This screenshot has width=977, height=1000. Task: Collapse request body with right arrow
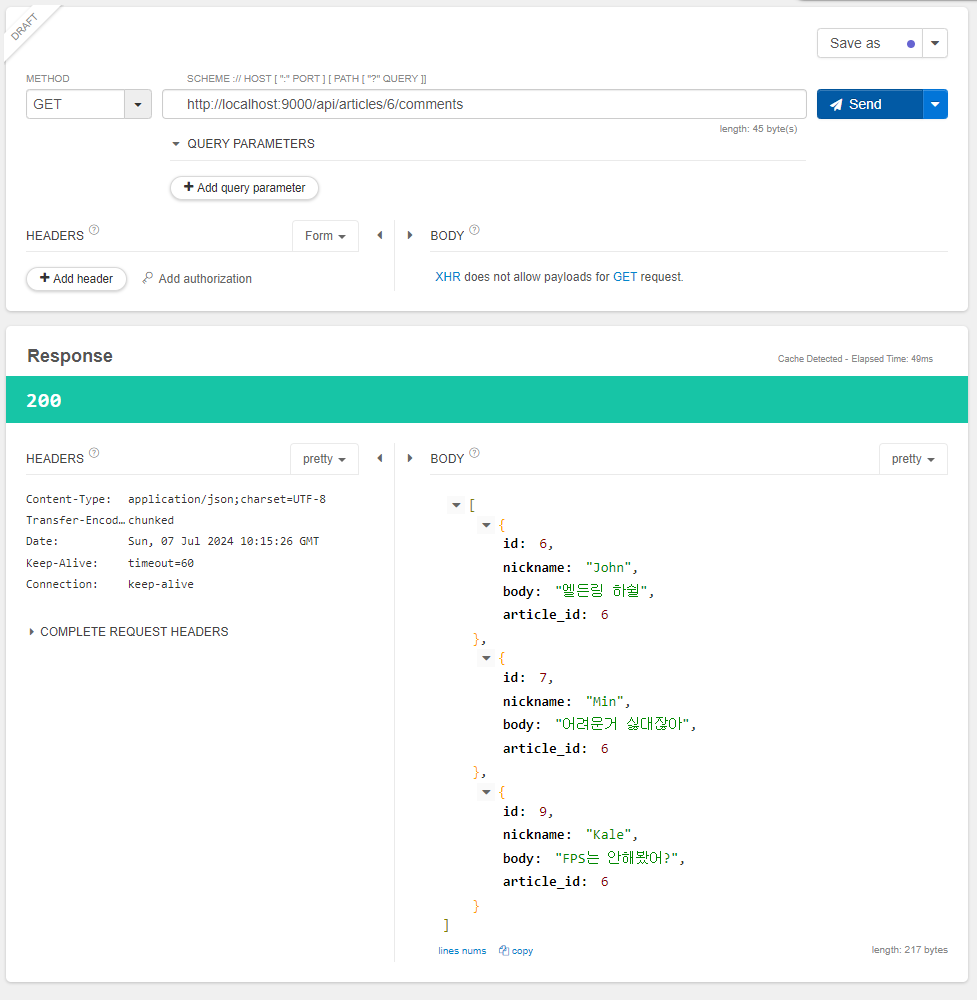click(409, 235)
